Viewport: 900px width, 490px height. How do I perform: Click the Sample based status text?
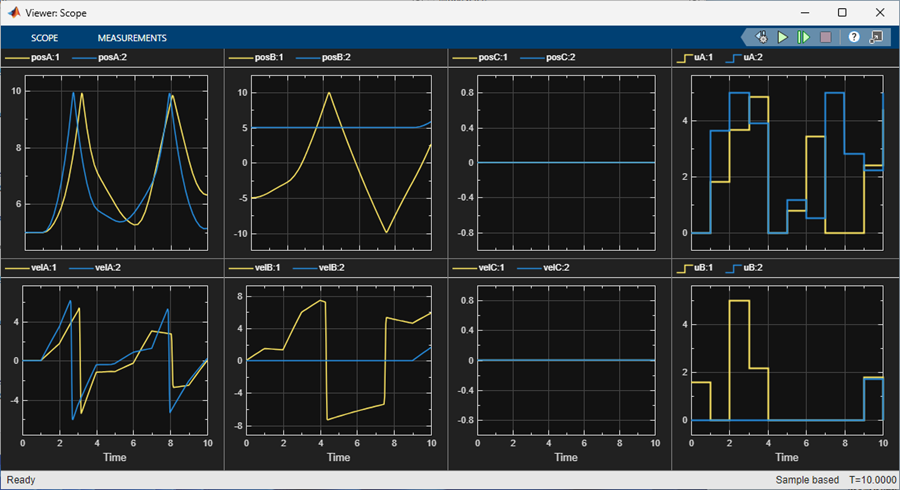pos(807,480)
